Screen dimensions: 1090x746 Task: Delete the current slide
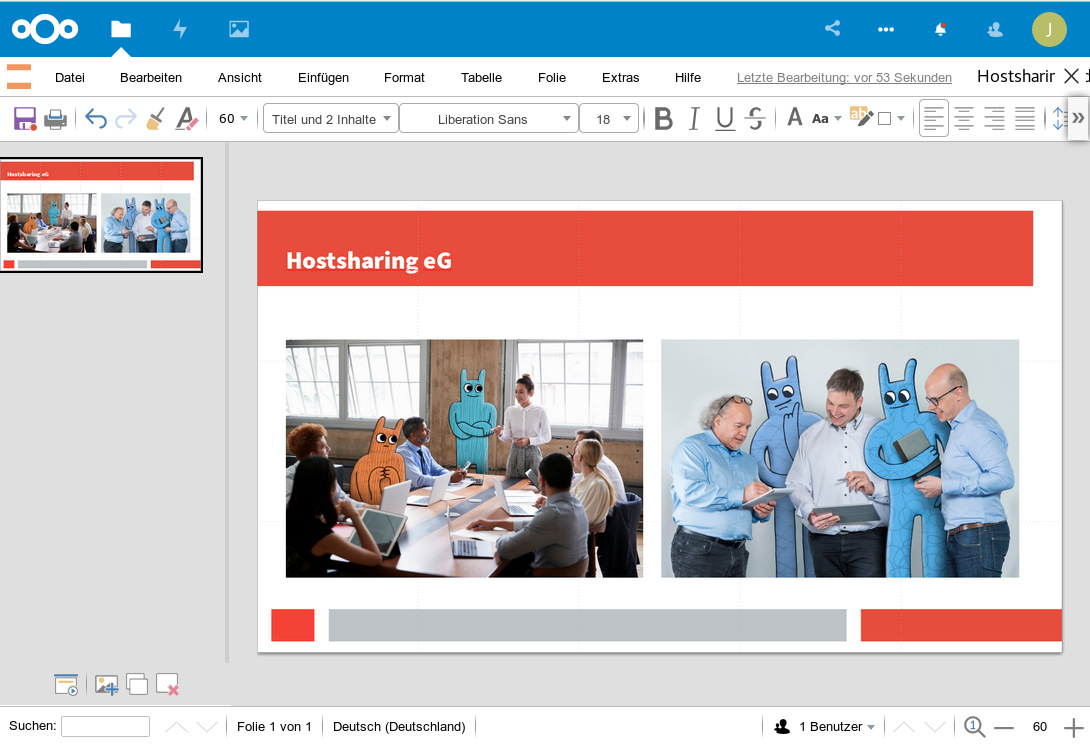point(168,685)
